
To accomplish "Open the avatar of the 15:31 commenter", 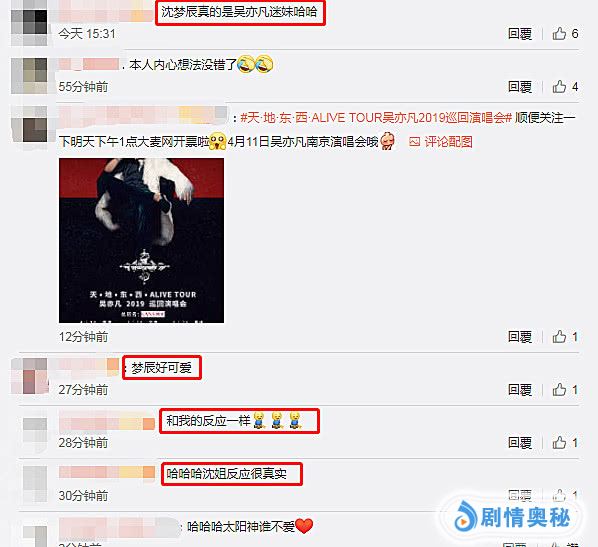I will (29, 23).
